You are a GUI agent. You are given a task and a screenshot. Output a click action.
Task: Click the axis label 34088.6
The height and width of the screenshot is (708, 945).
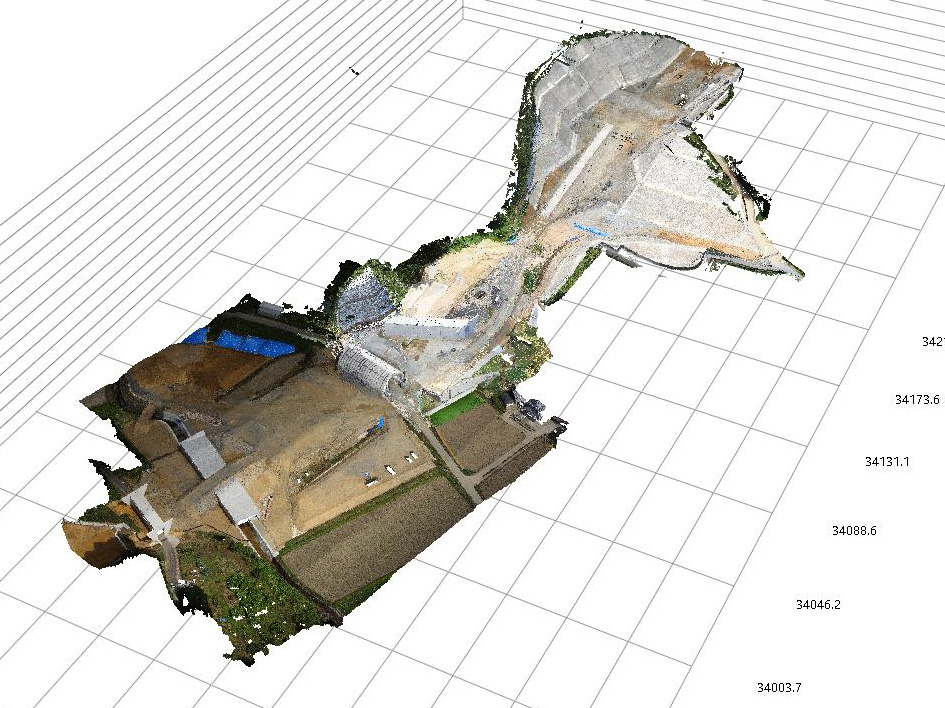coord(854,530)
